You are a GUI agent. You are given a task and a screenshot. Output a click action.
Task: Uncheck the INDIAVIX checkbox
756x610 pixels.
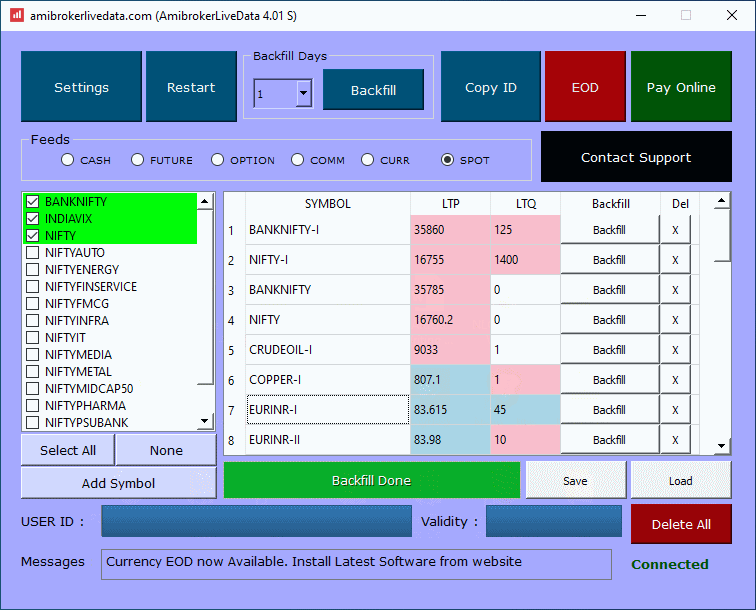pos(32,218)
